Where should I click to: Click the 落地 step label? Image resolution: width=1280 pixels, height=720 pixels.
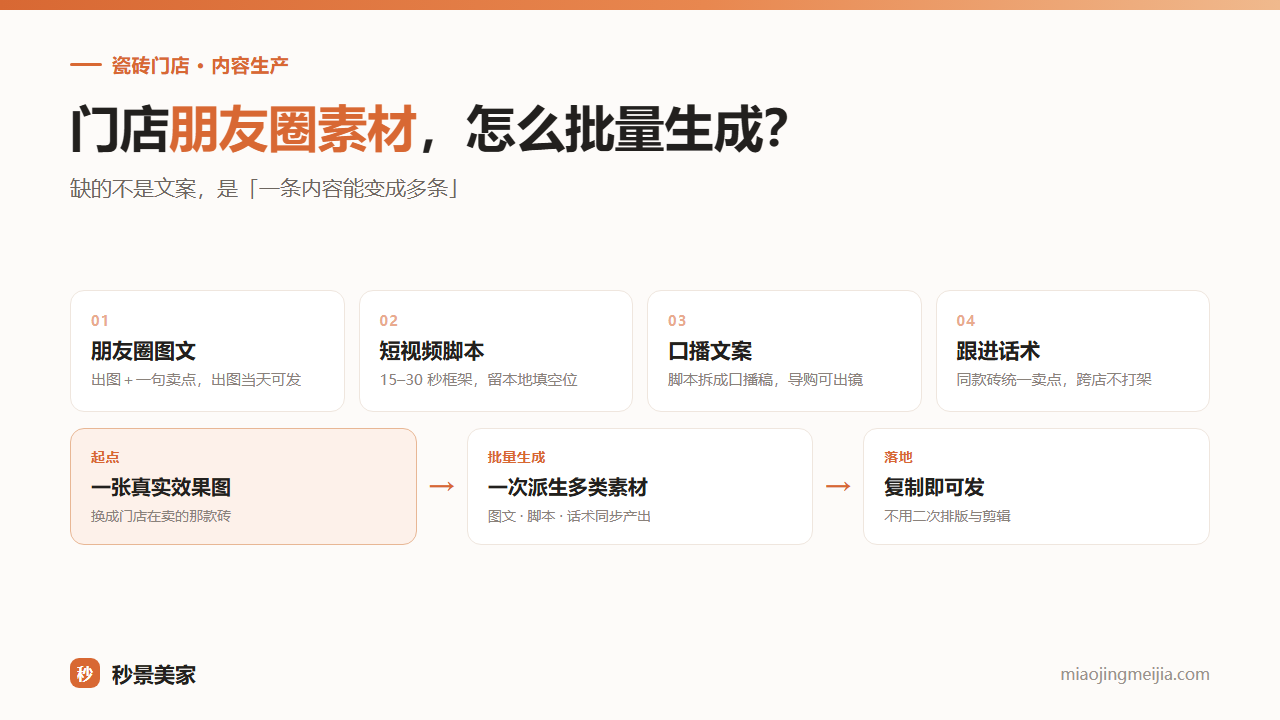(898, 457)
